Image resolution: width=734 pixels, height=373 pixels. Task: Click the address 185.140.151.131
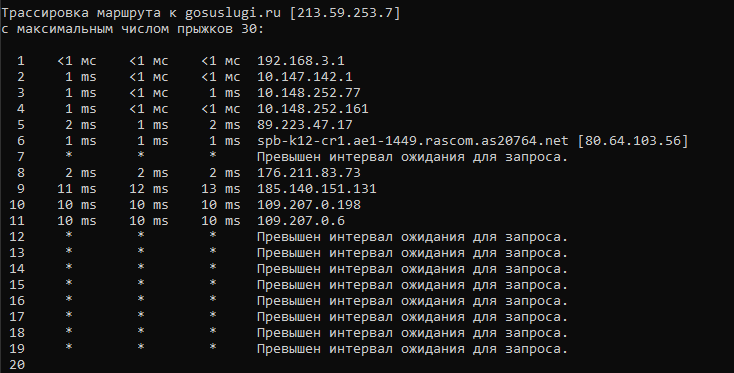[x=316, y=189]
